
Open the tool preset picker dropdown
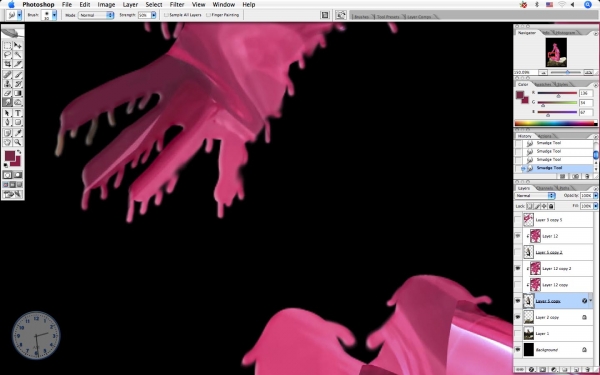[19, 15]
